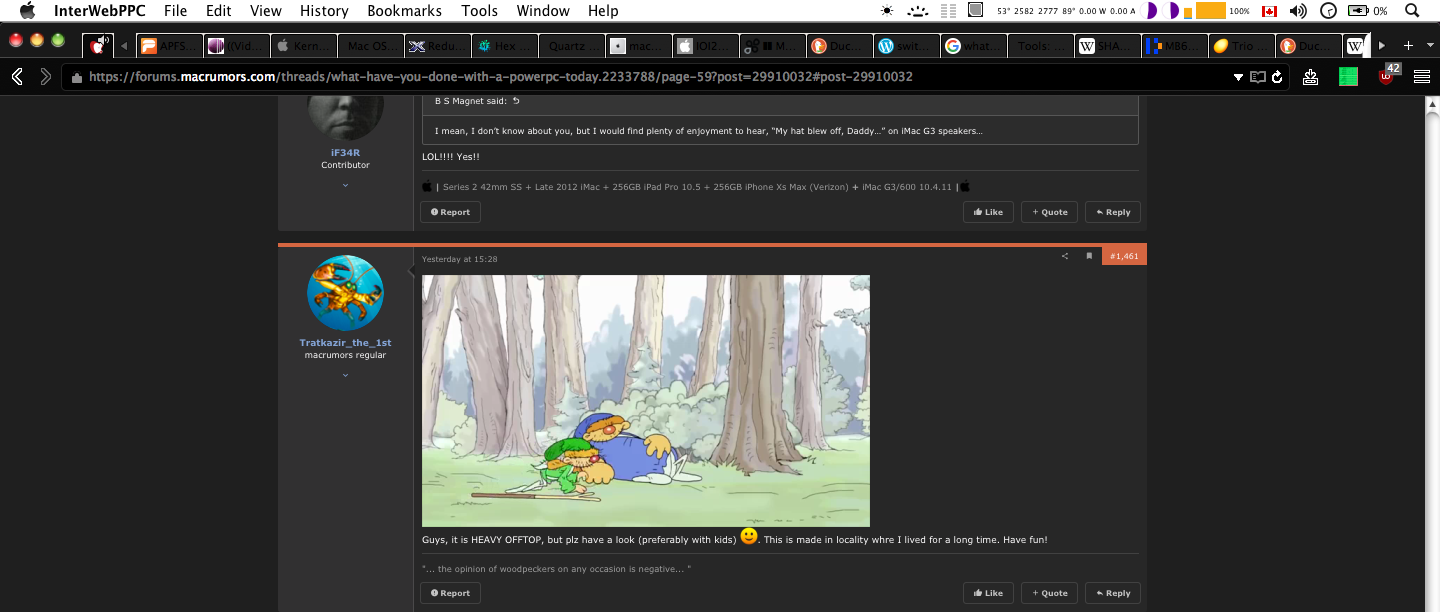Open the View menu
This screenshot has width=1440, height=612.
266,11
